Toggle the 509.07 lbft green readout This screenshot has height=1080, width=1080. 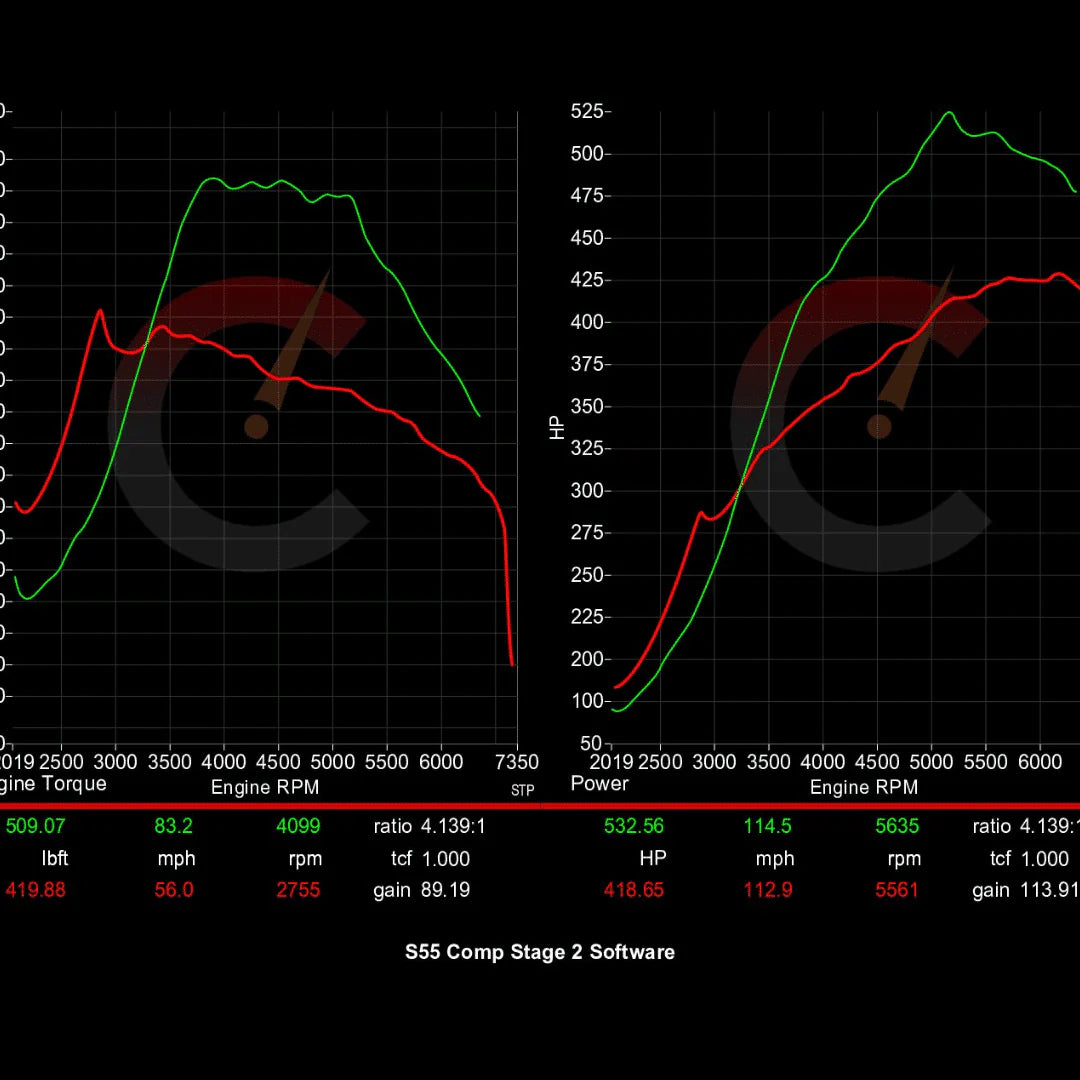[38, 826]
